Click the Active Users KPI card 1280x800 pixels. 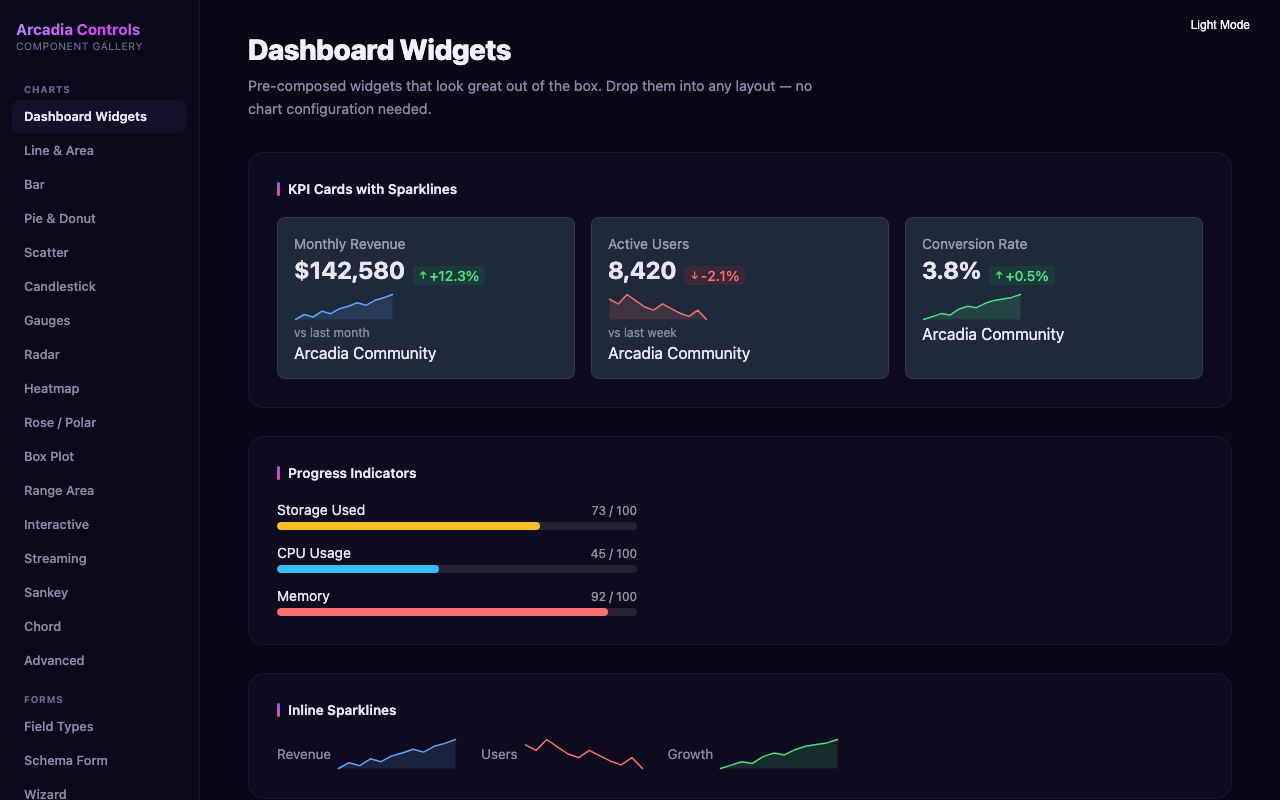[x=739, y=297]
